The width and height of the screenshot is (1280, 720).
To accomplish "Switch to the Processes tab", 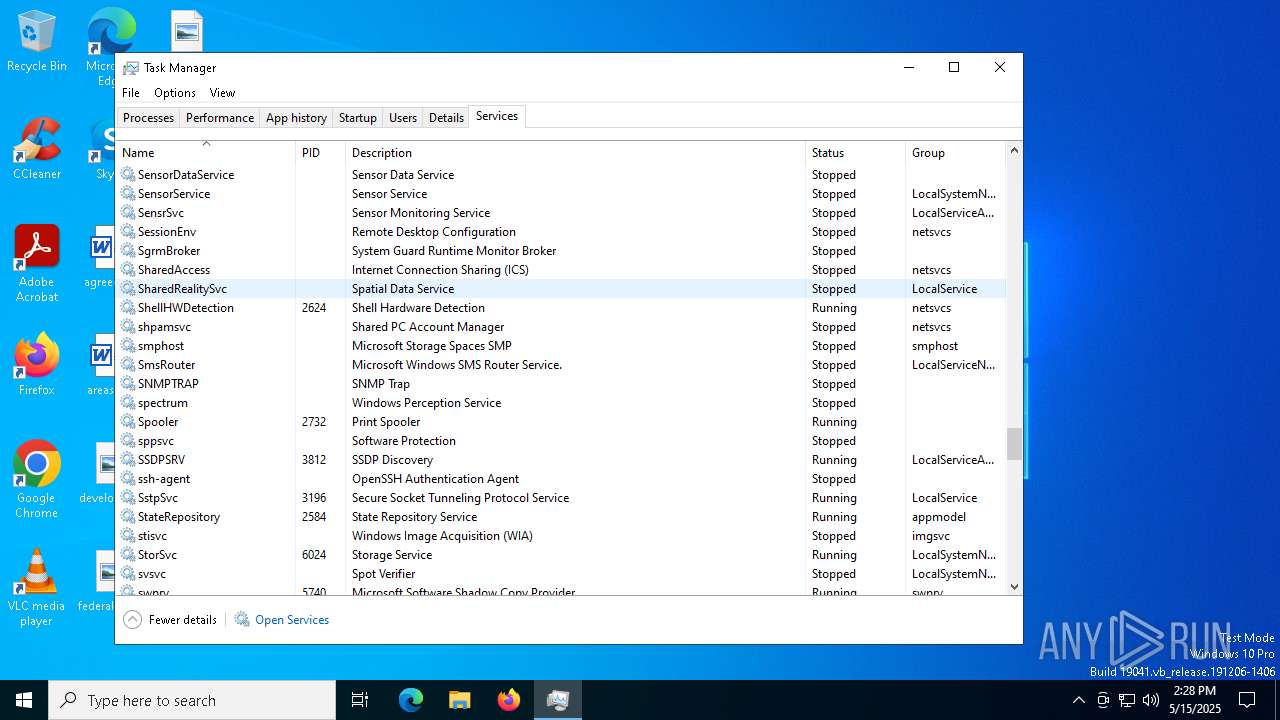I will coord(148,118).
